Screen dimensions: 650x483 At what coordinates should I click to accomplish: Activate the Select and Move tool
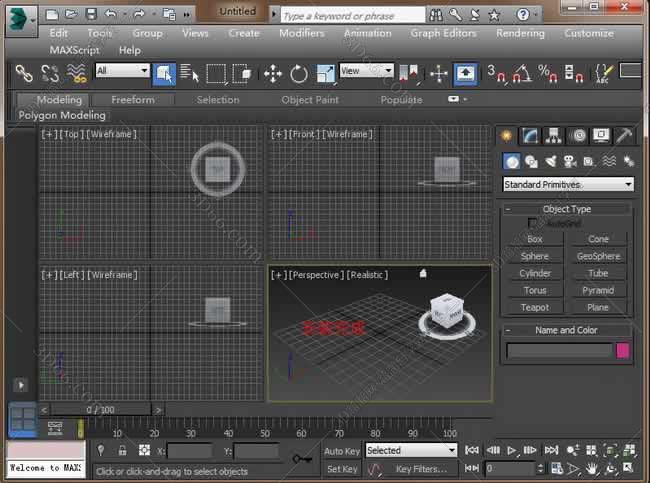tap(272, 73)
